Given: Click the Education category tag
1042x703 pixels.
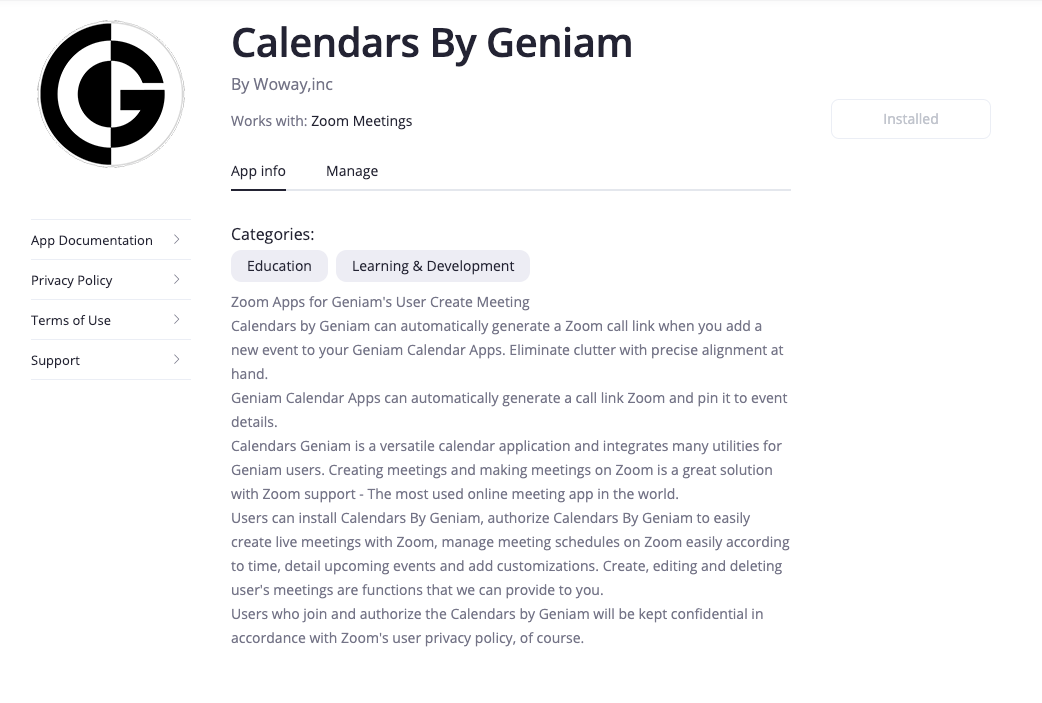Looking at the screenshot, I should pos(279,266).
